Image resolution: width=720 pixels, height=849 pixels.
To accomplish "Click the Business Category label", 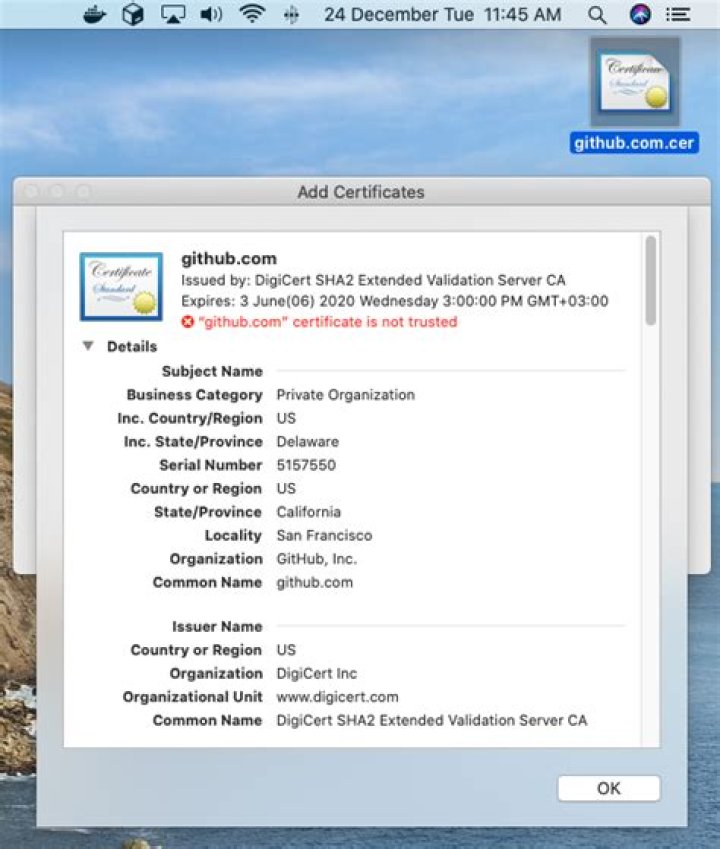I will (x=194, y=395).
